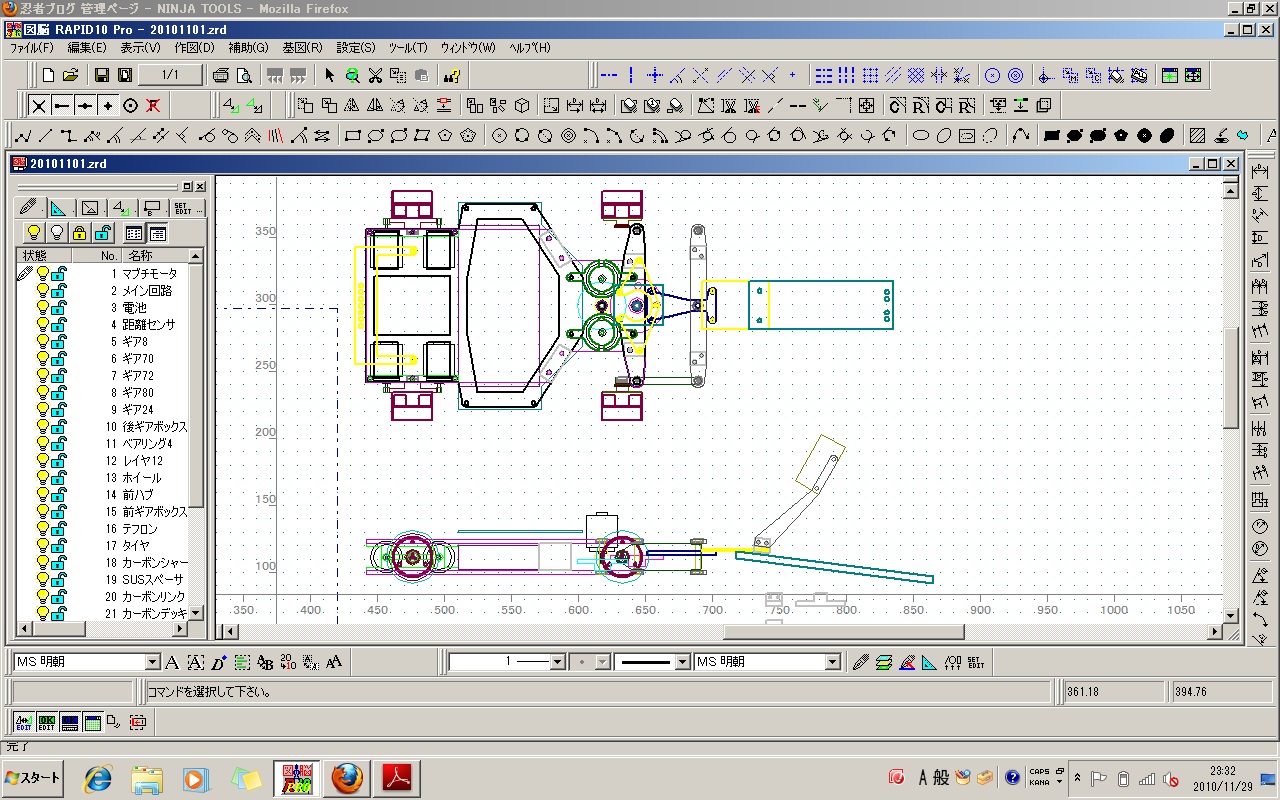Select the arrow pointer tool

click(330, 75)
